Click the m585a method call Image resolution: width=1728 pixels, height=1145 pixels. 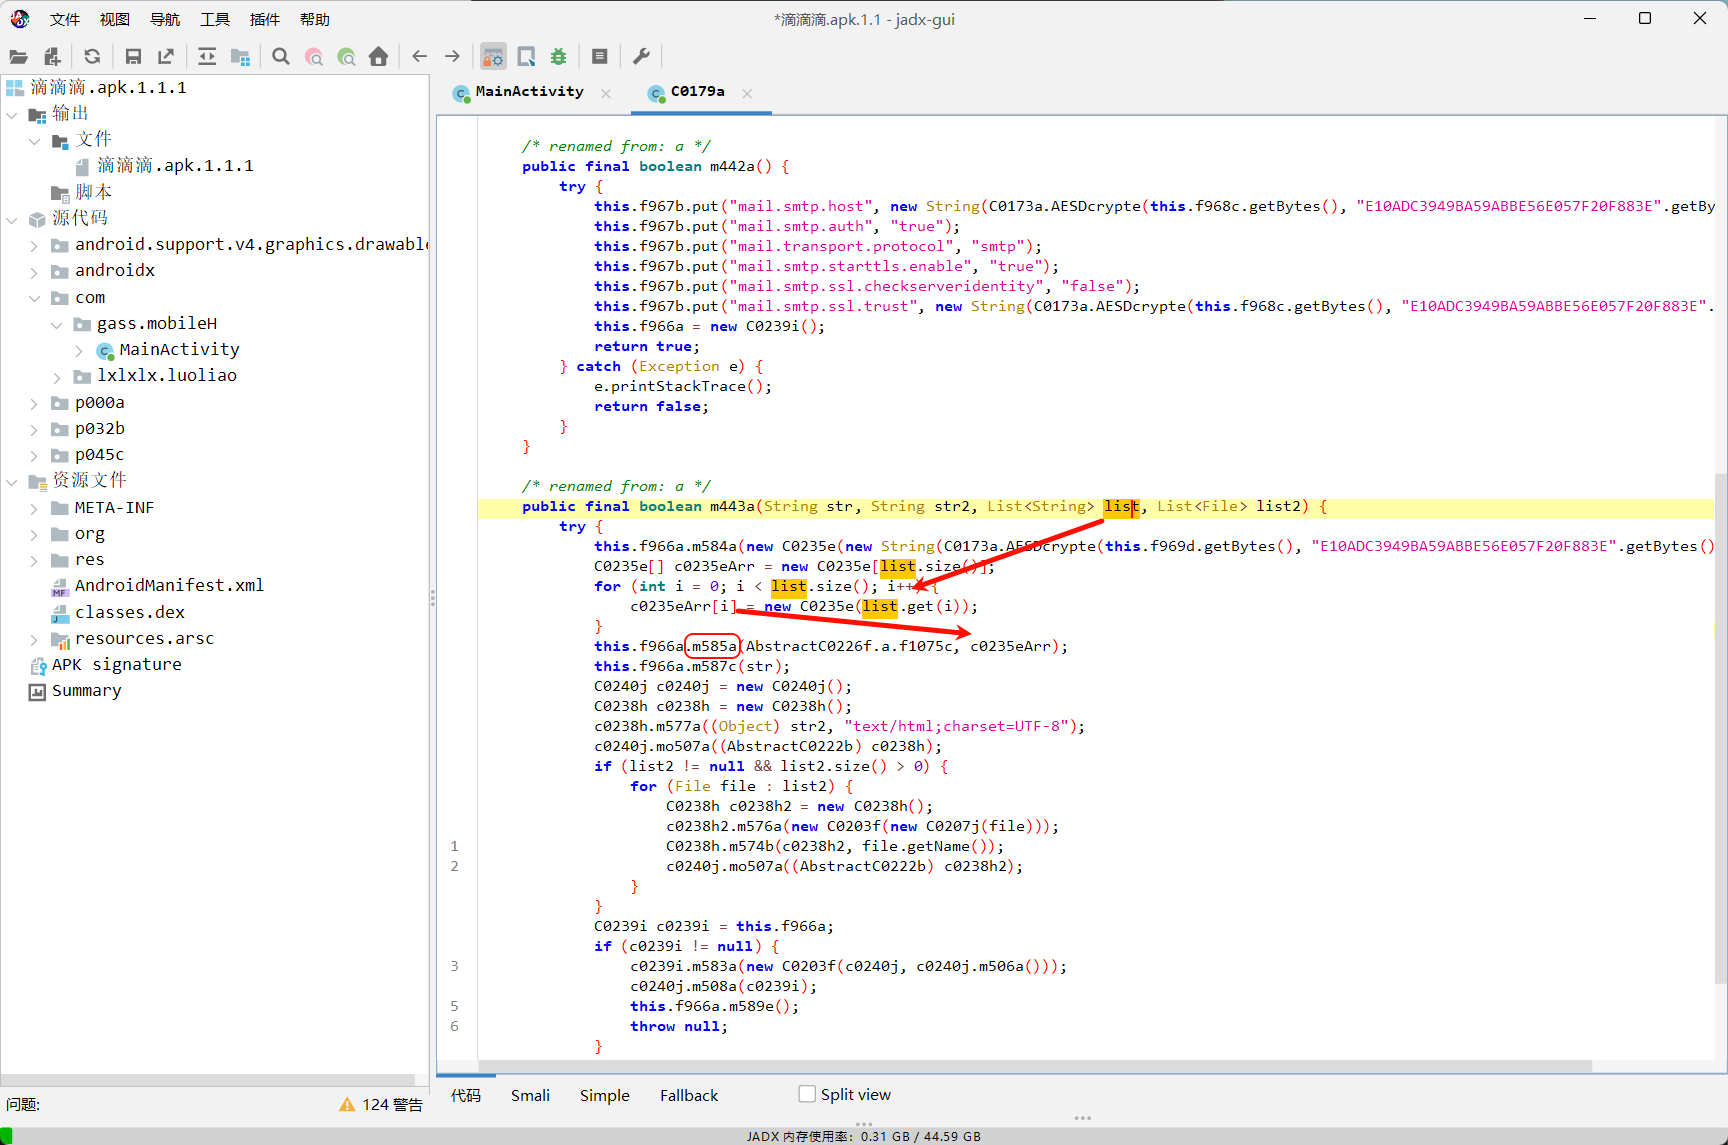(x=714, y=646)
